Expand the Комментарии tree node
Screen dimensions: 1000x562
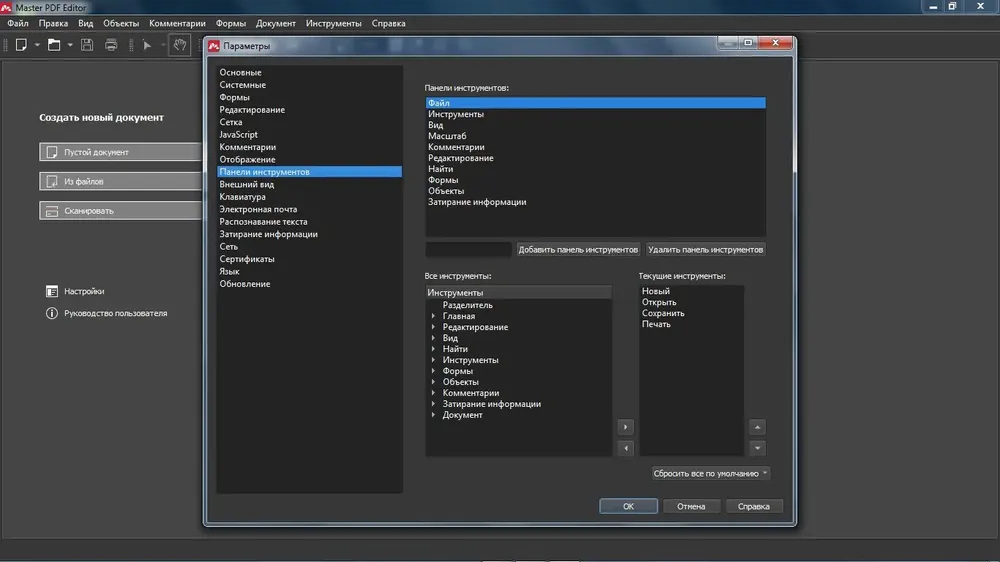coord(433,393)
